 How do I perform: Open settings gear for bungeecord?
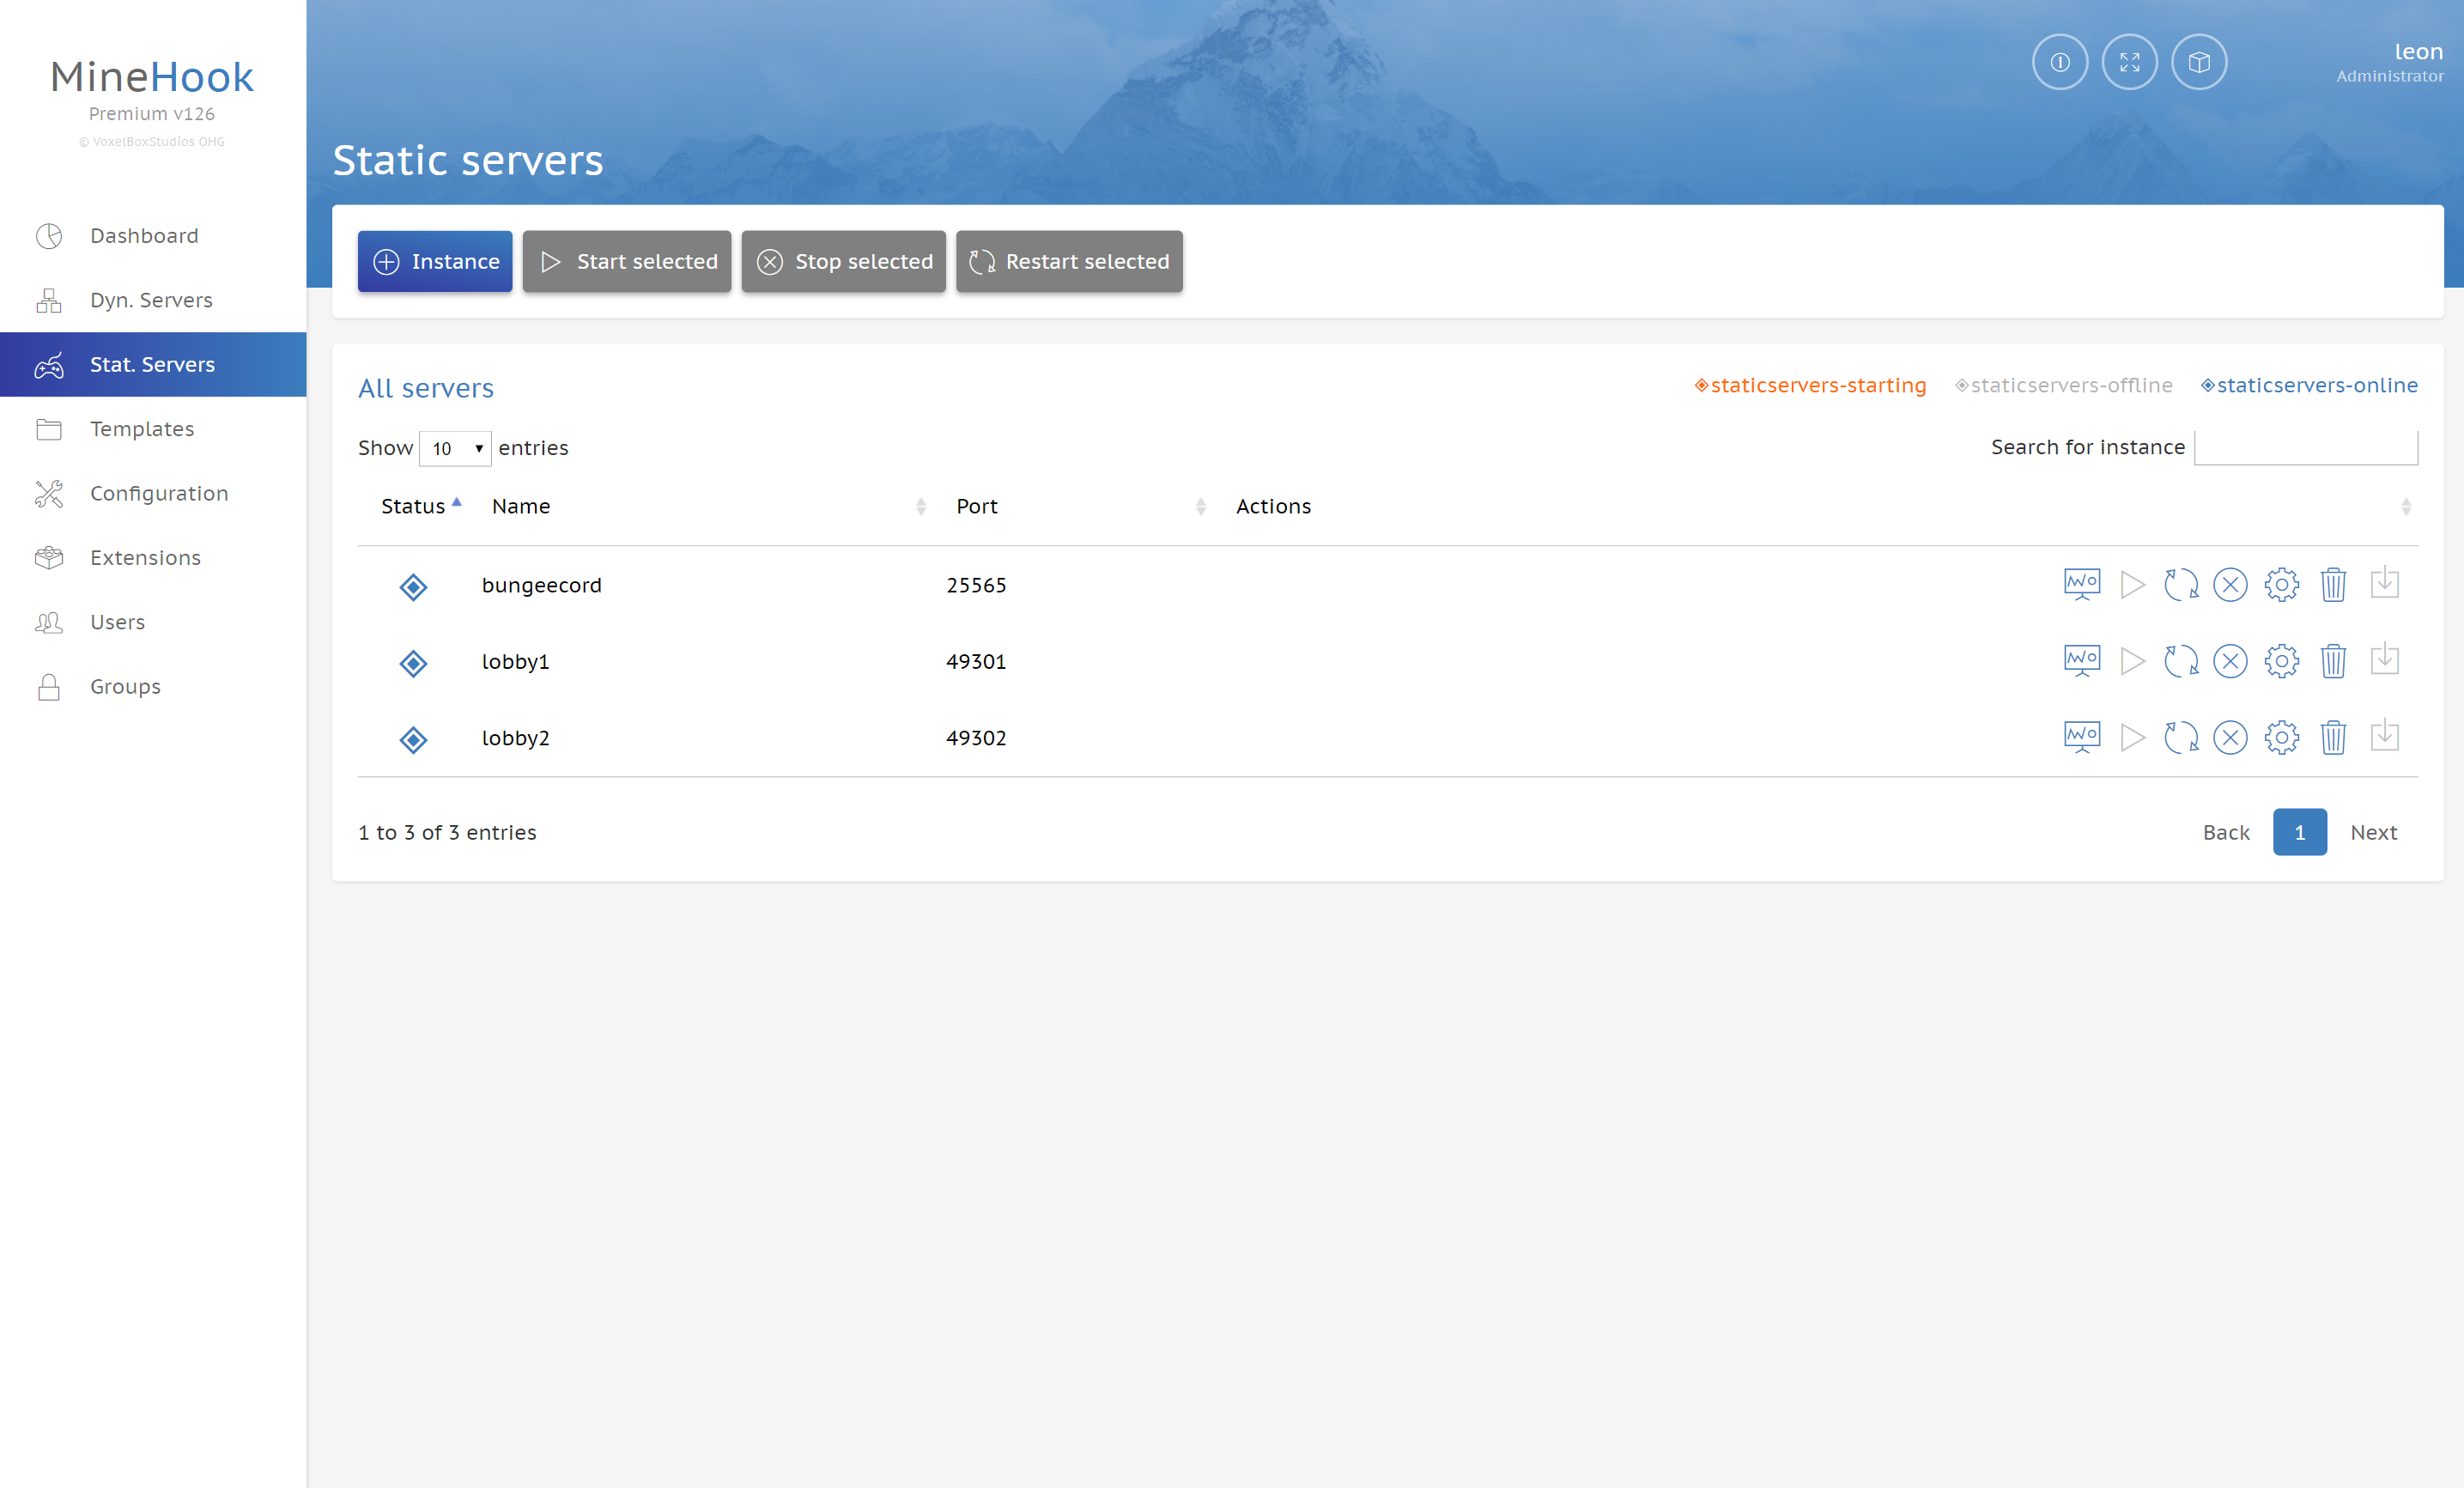tap(2281, 584)
